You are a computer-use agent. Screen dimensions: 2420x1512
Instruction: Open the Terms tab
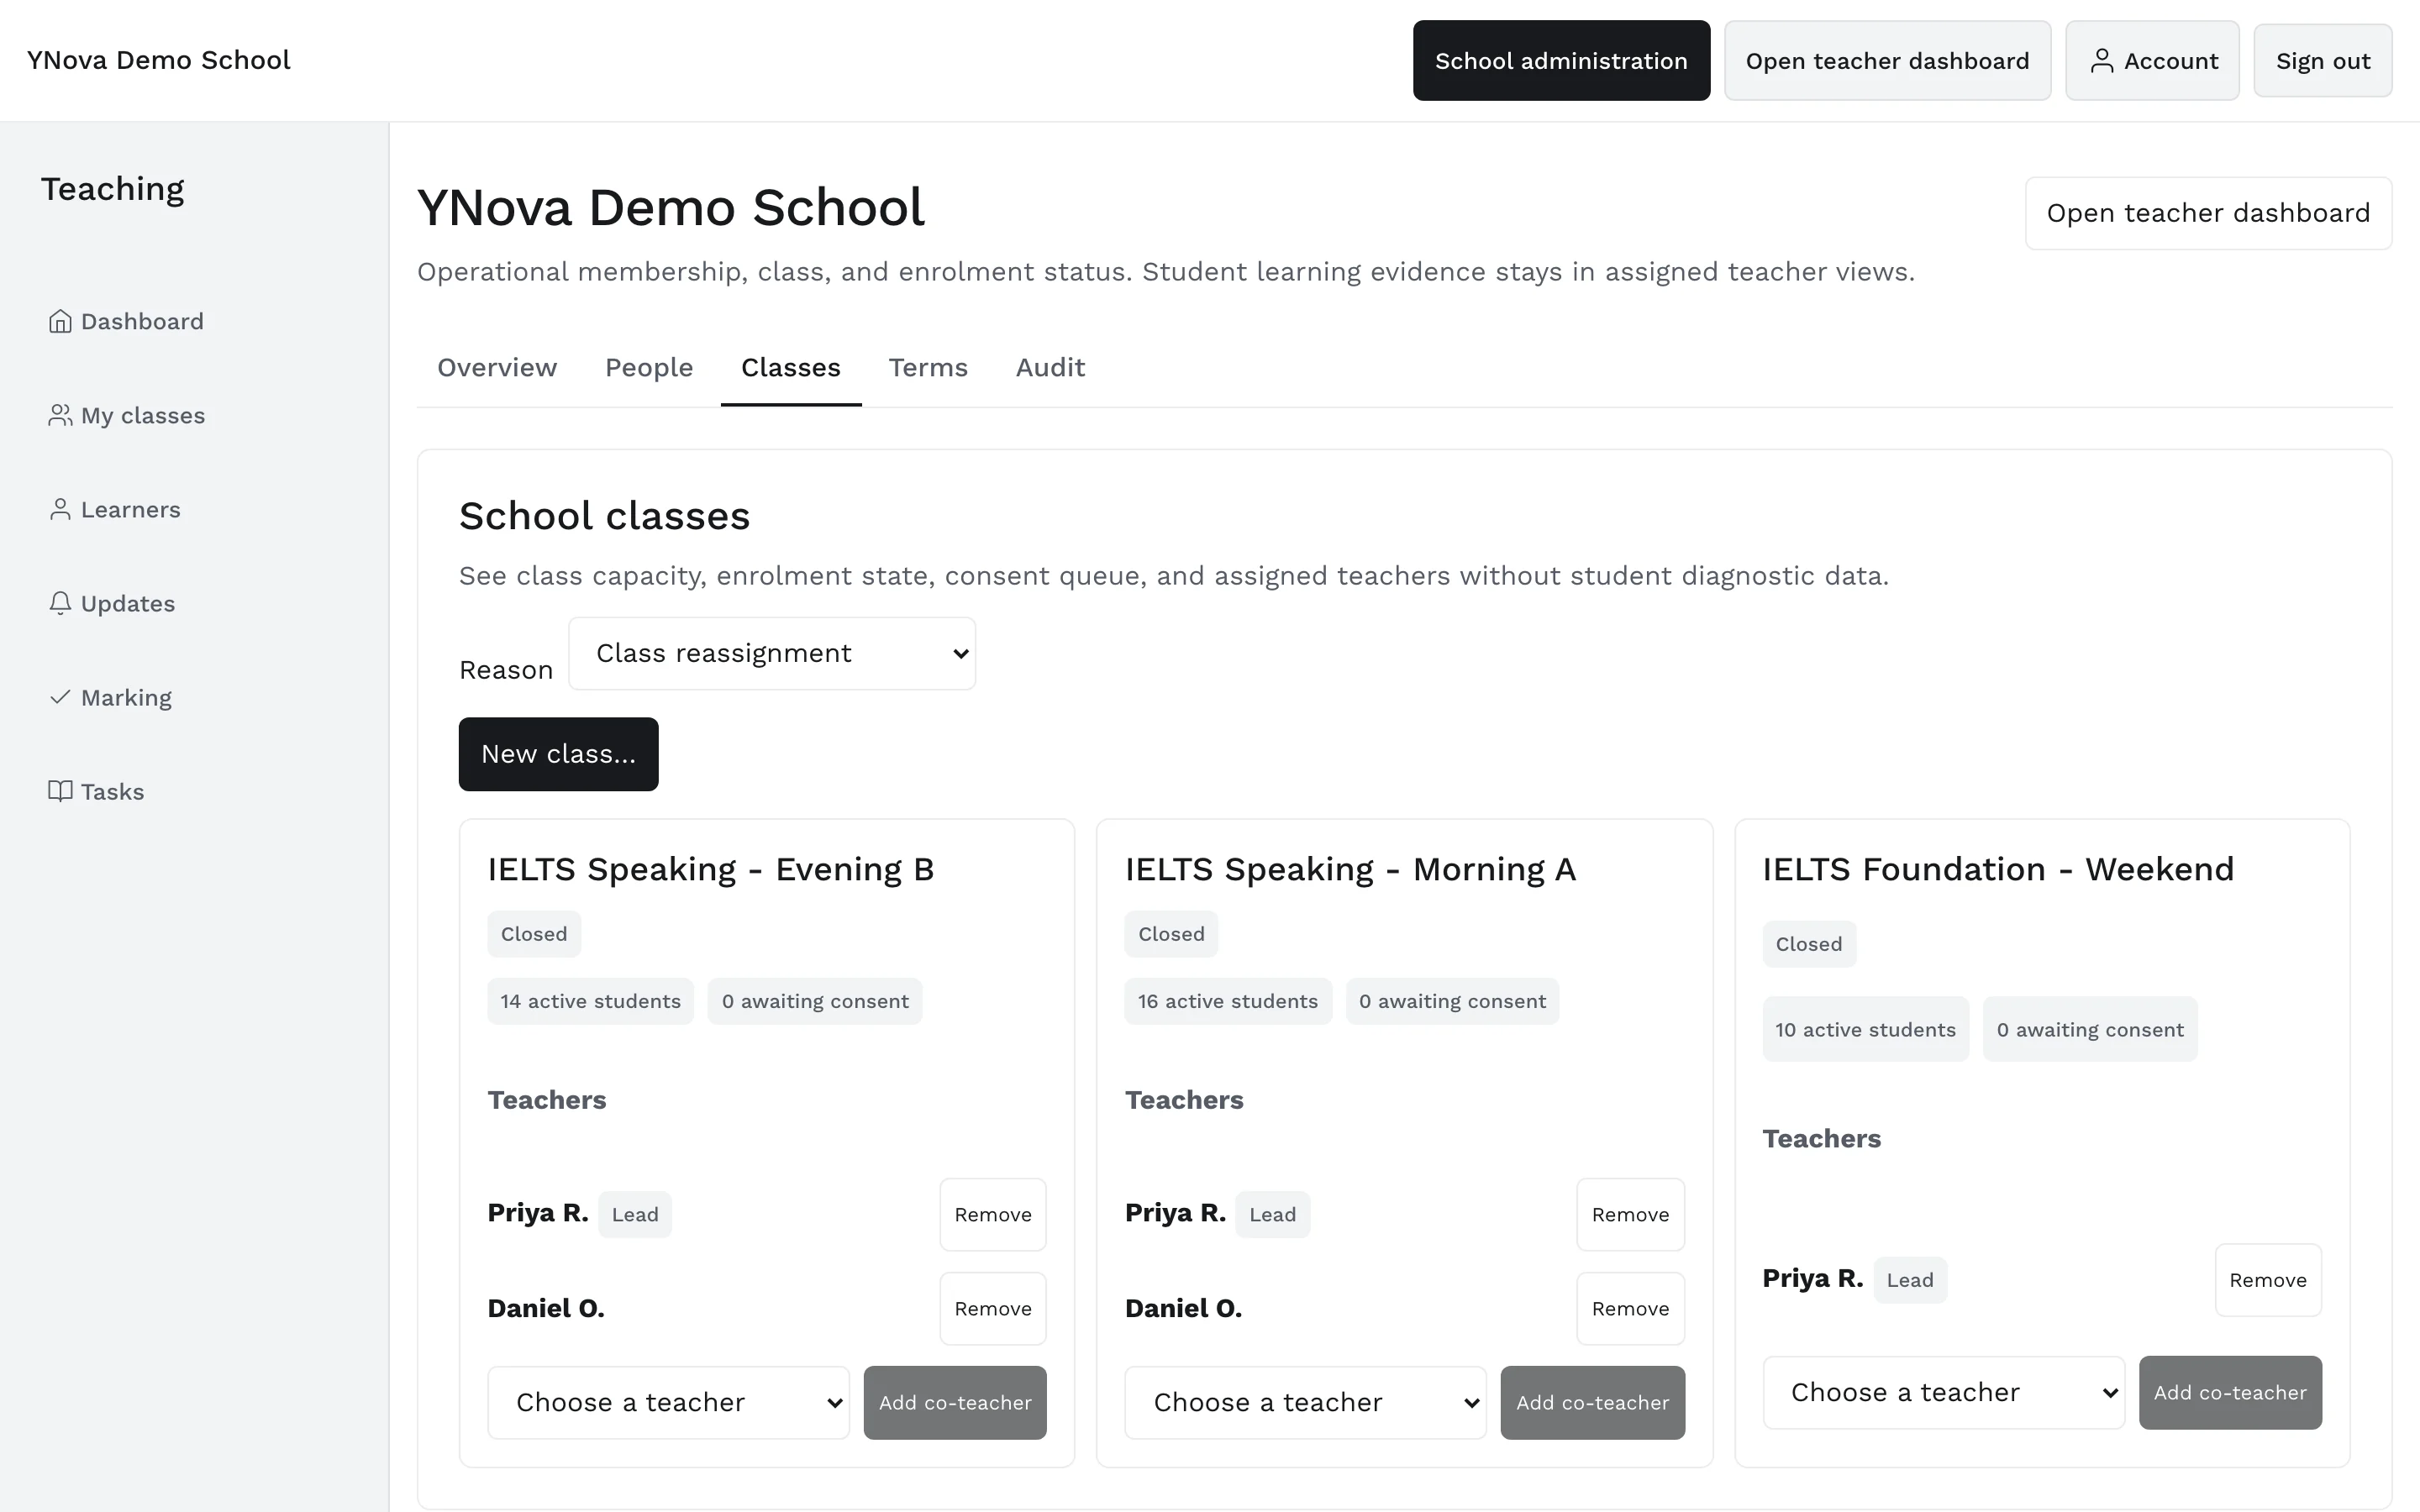coord(928,367)
